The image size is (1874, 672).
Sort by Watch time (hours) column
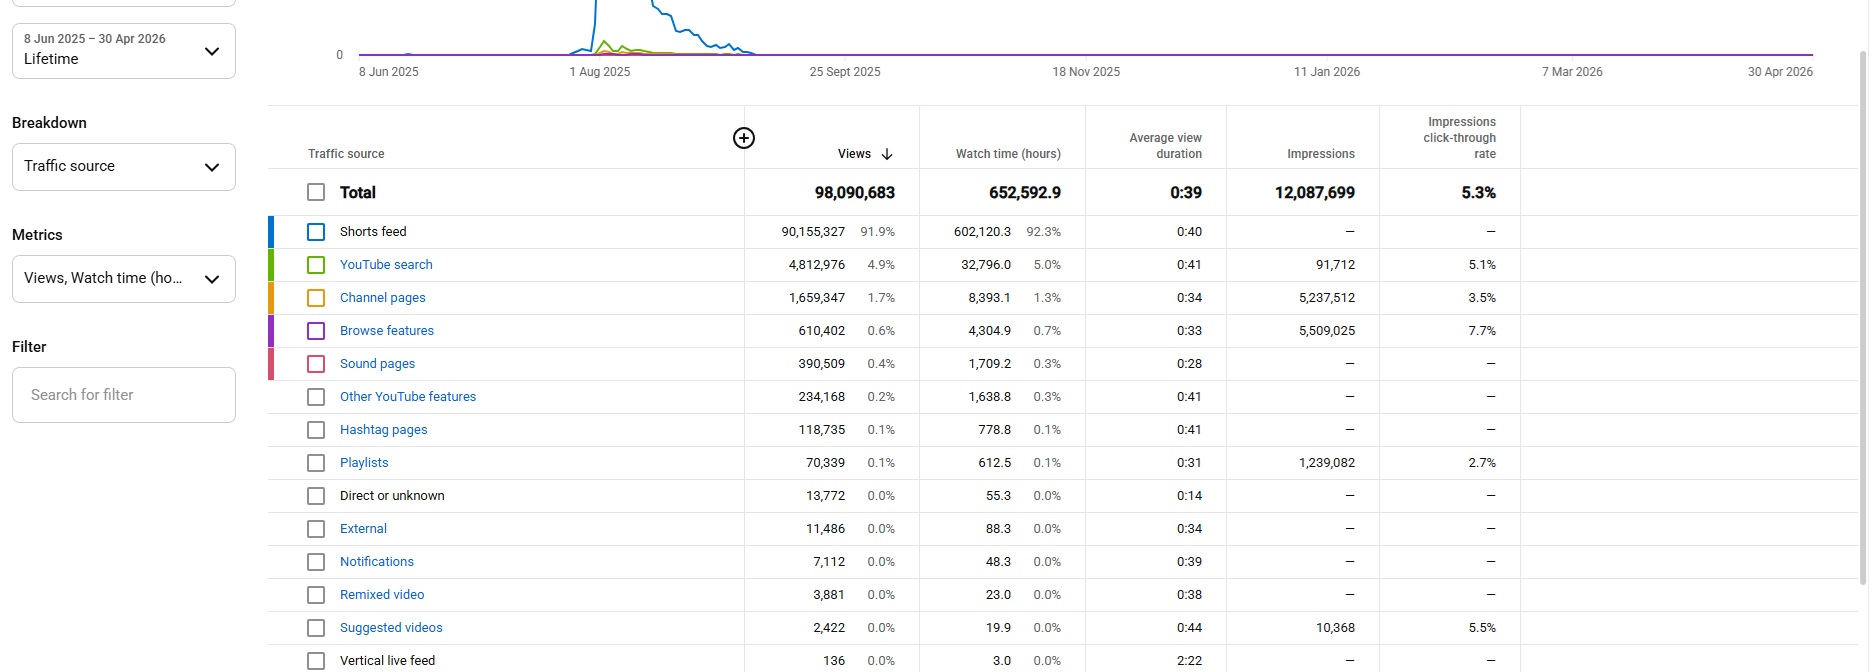coord(1008,154)
